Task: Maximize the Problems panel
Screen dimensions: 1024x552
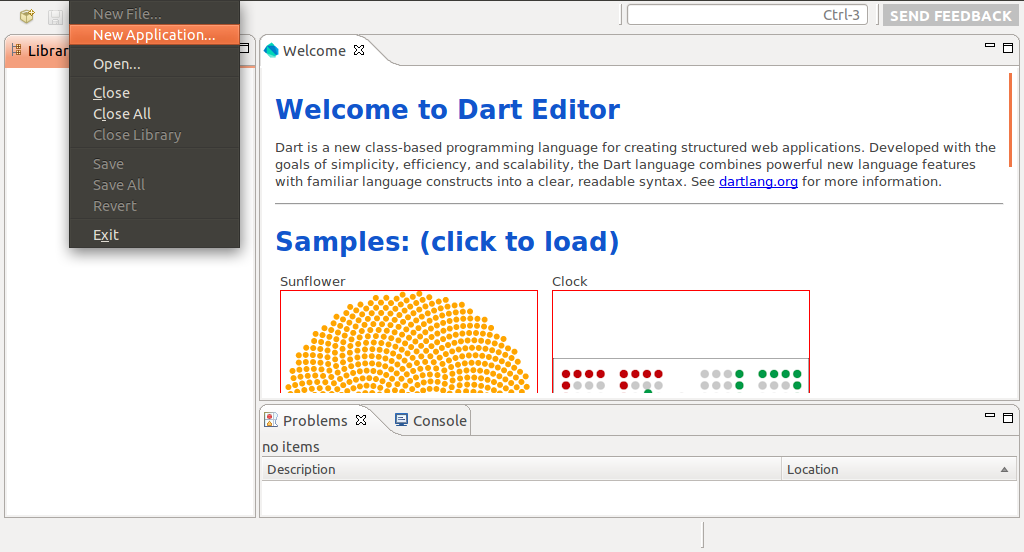Action: [1008, 417]
